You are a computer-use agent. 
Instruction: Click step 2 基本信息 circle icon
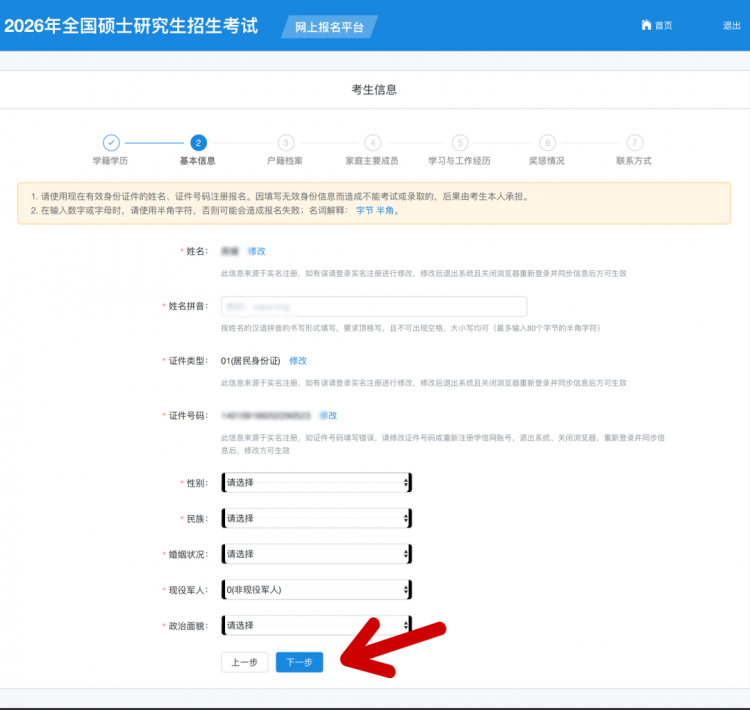(198, 143)
